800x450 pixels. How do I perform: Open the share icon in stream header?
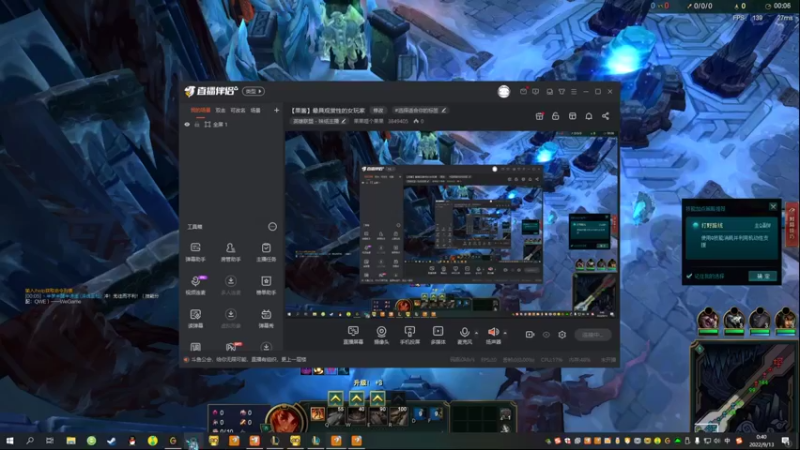(x=606, y=116)
